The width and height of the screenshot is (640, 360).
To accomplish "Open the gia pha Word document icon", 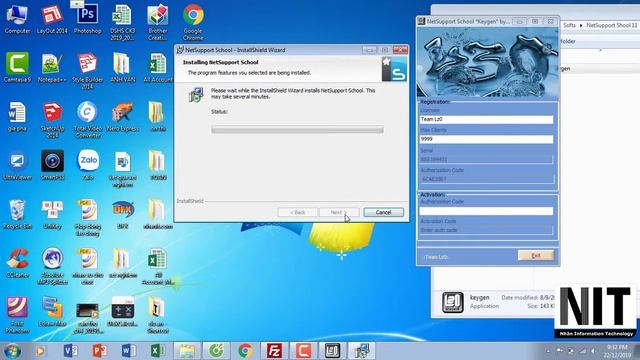I will pos(17,116).
